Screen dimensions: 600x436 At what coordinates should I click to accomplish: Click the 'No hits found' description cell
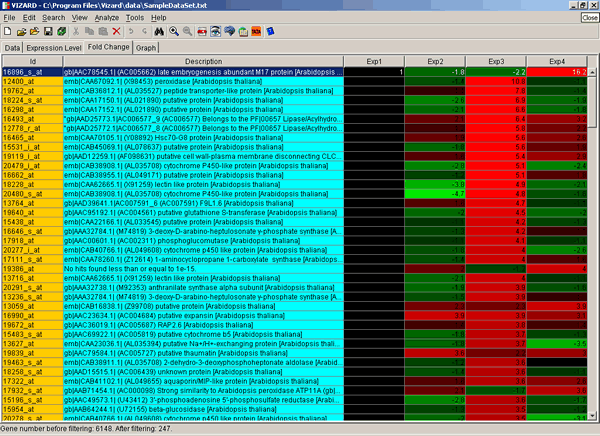tap(204, 269)
